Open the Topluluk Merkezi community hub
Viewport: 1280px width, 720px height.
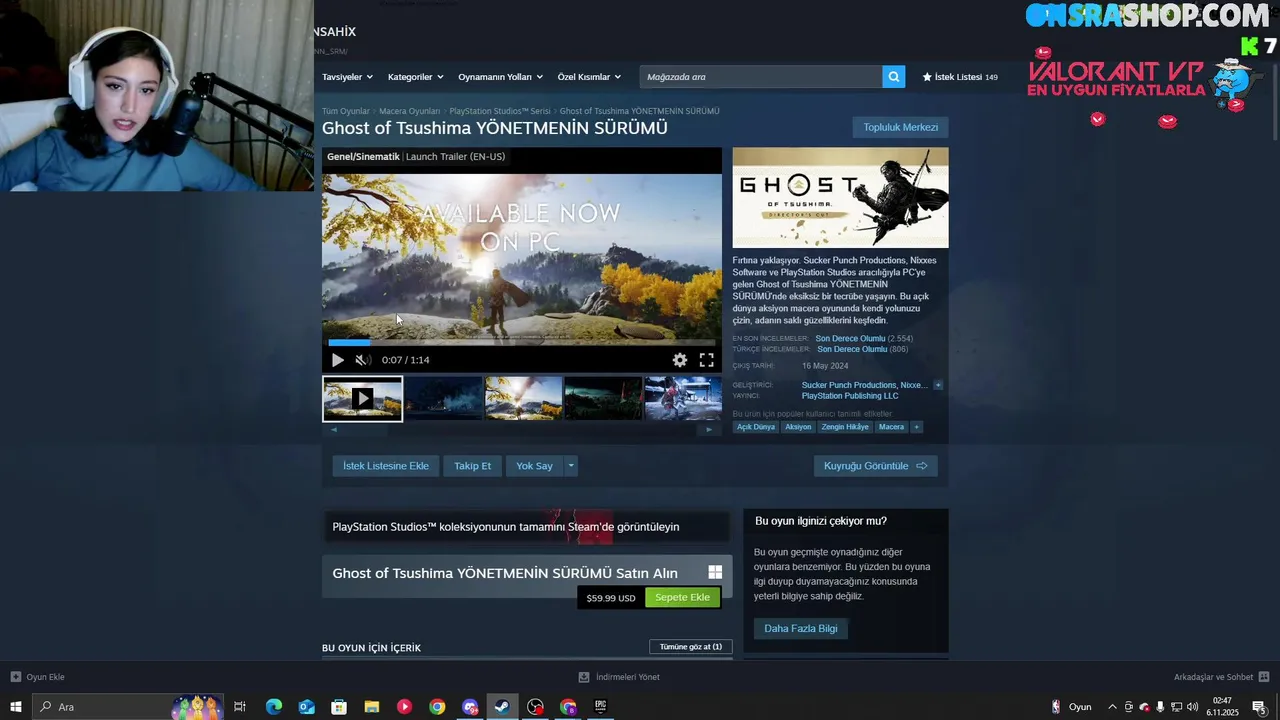900,127
